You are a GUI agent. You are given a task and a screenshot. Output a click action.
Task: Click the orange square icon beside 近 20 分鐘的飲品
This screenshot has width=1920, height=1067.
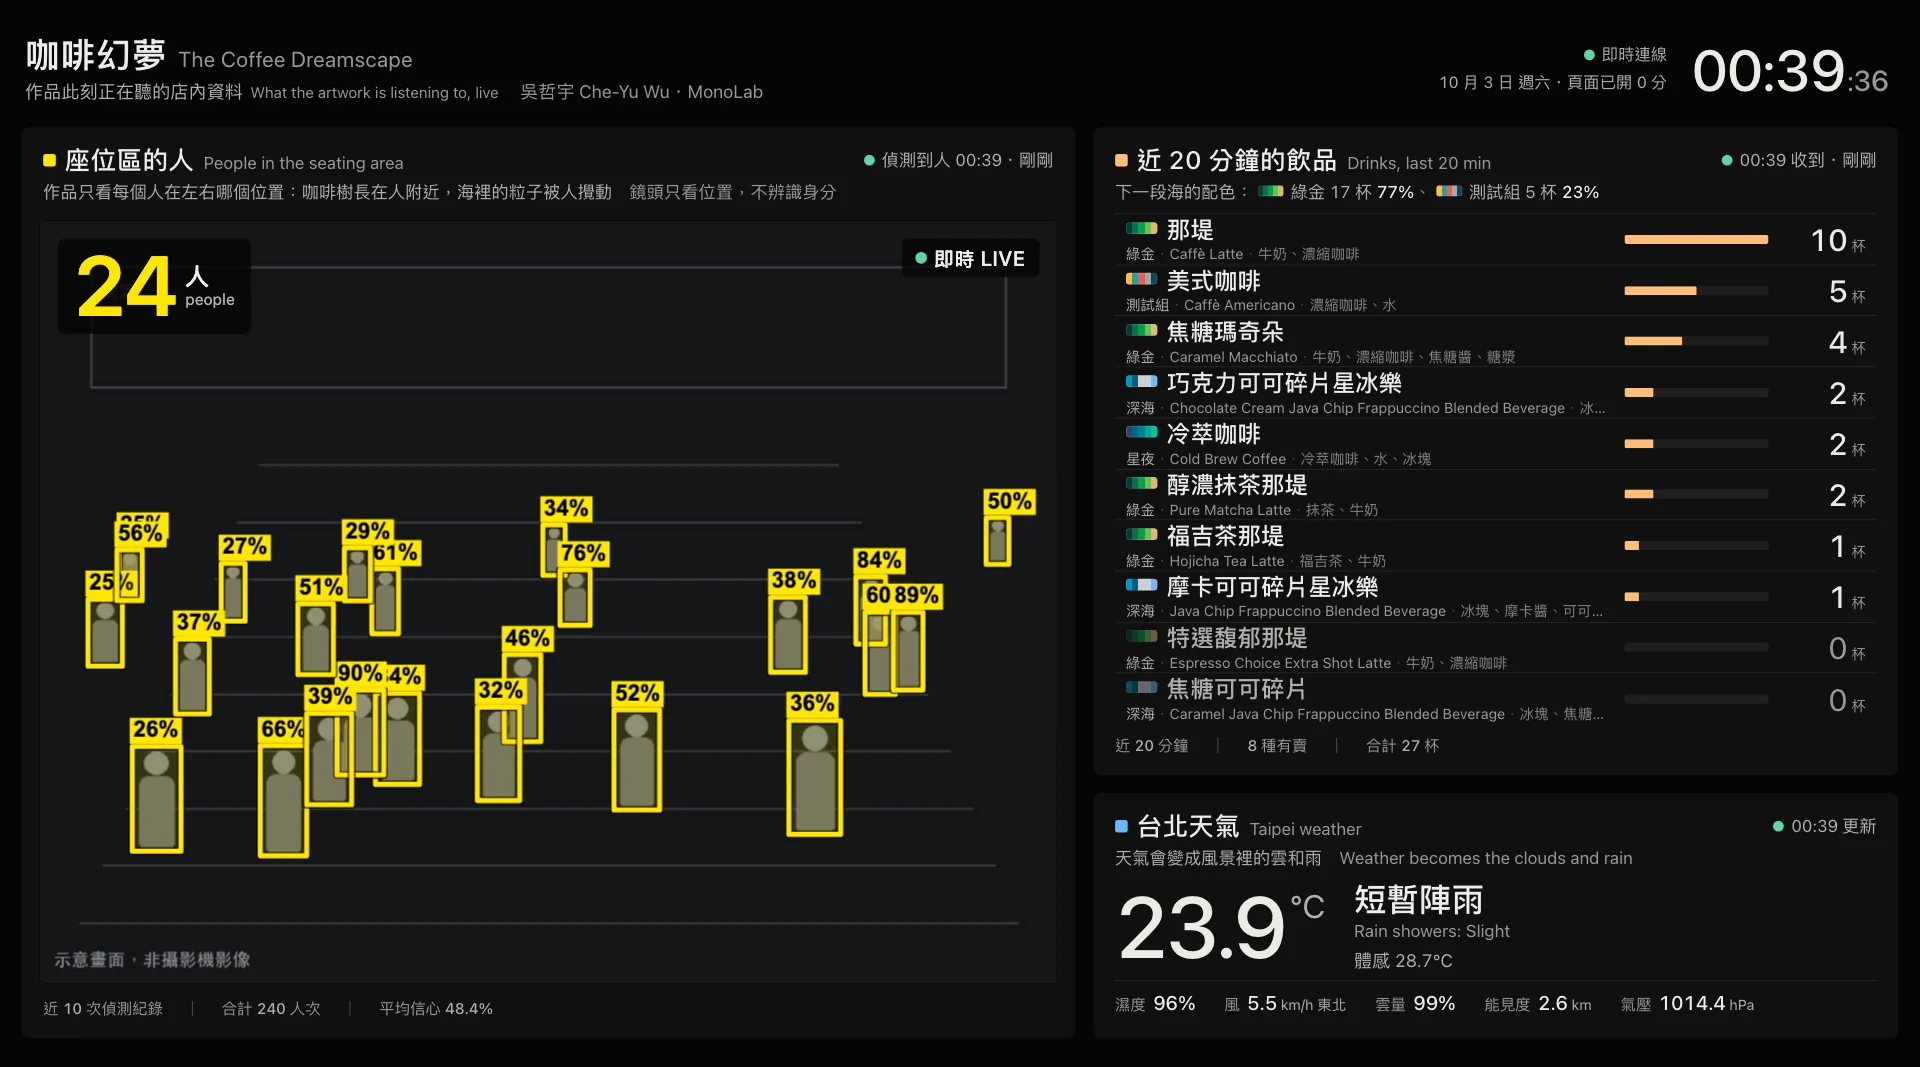point(1121,160)
